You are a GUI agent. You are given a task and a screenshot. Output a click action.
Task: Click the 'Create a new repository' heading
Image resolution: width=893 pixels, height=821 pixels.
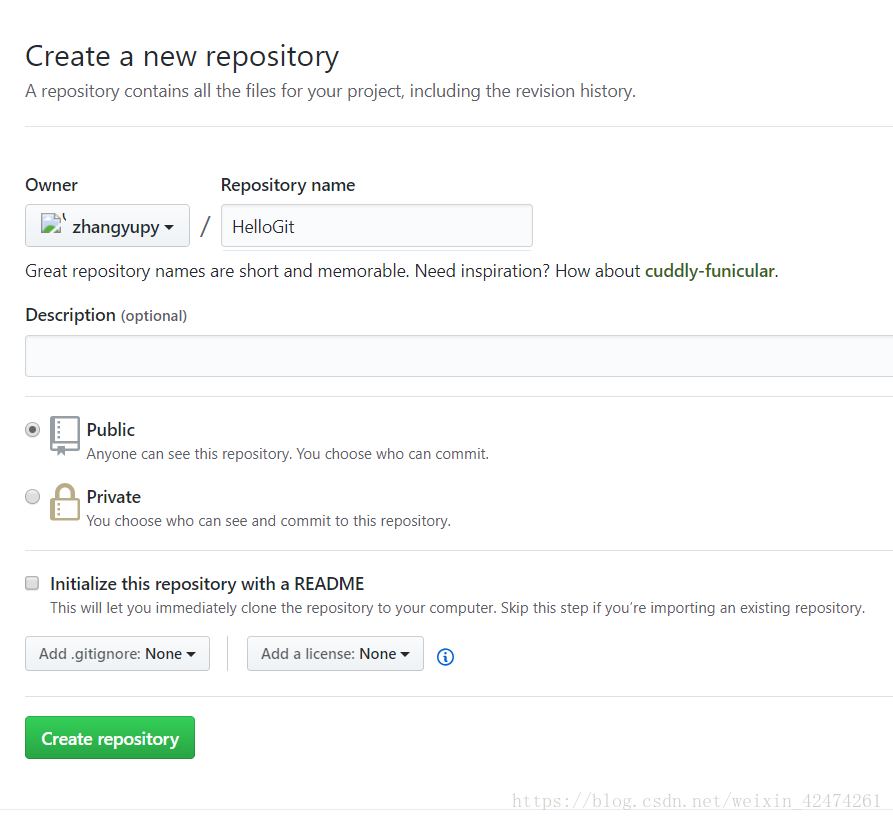(182, 57)
